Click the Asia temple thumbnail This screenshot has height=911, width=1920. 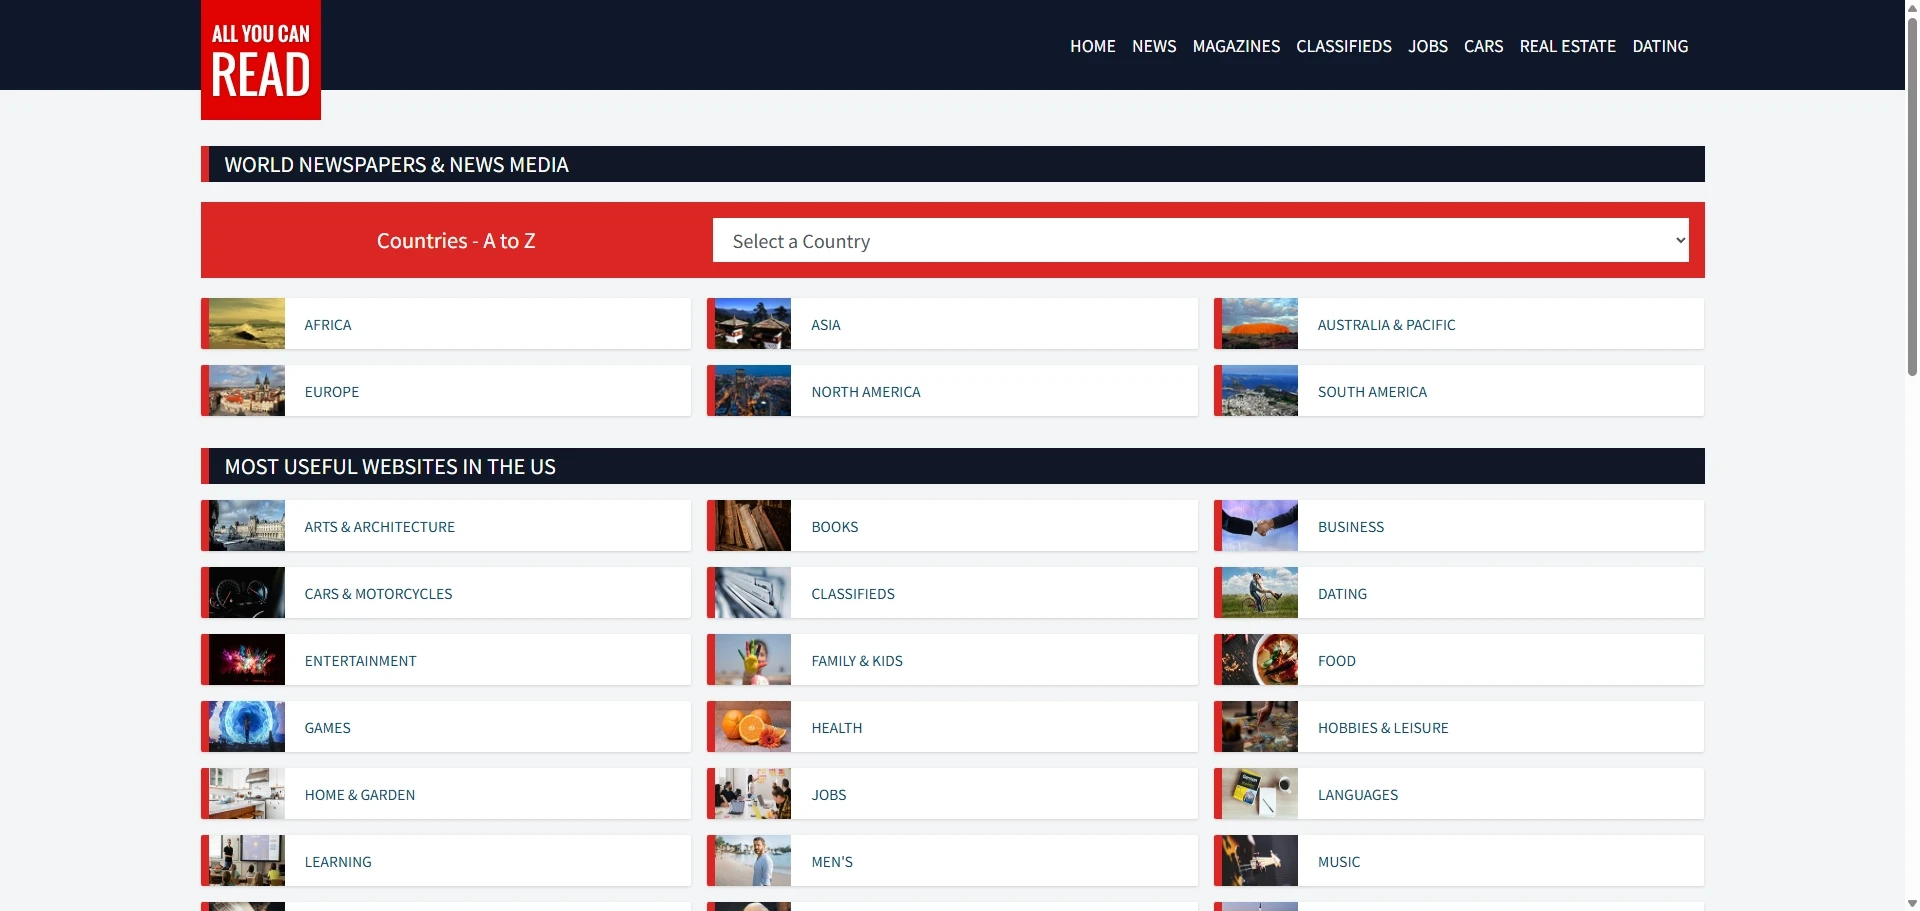click(x=753, y=323)
